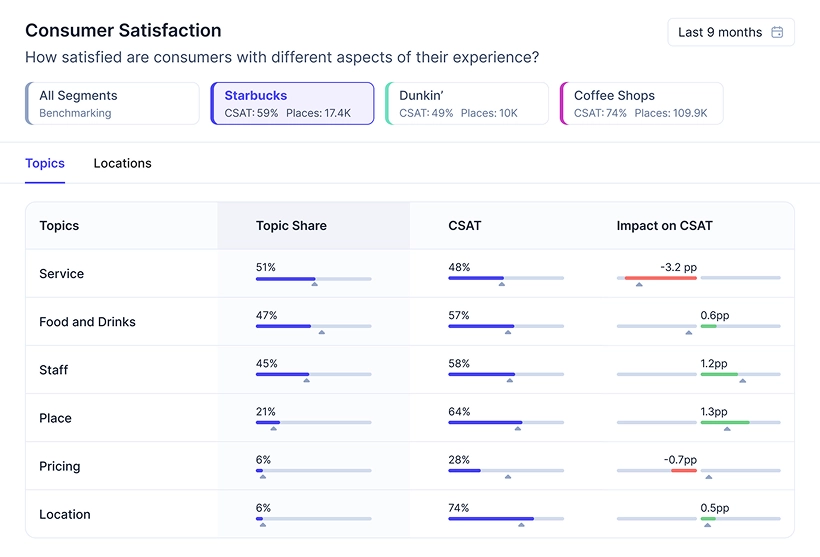Open the Topics tab

coord(45,163)
